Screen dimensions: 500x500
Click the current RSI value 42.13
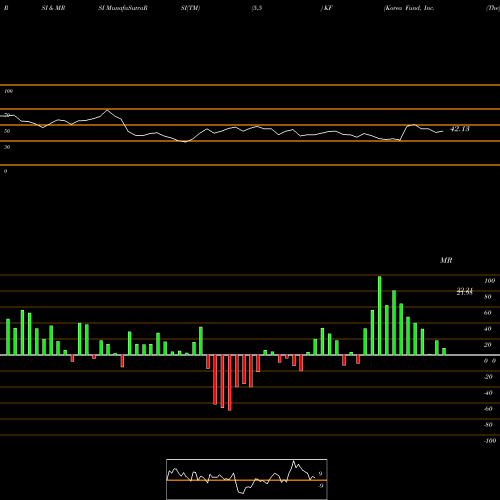click(460, 129)
